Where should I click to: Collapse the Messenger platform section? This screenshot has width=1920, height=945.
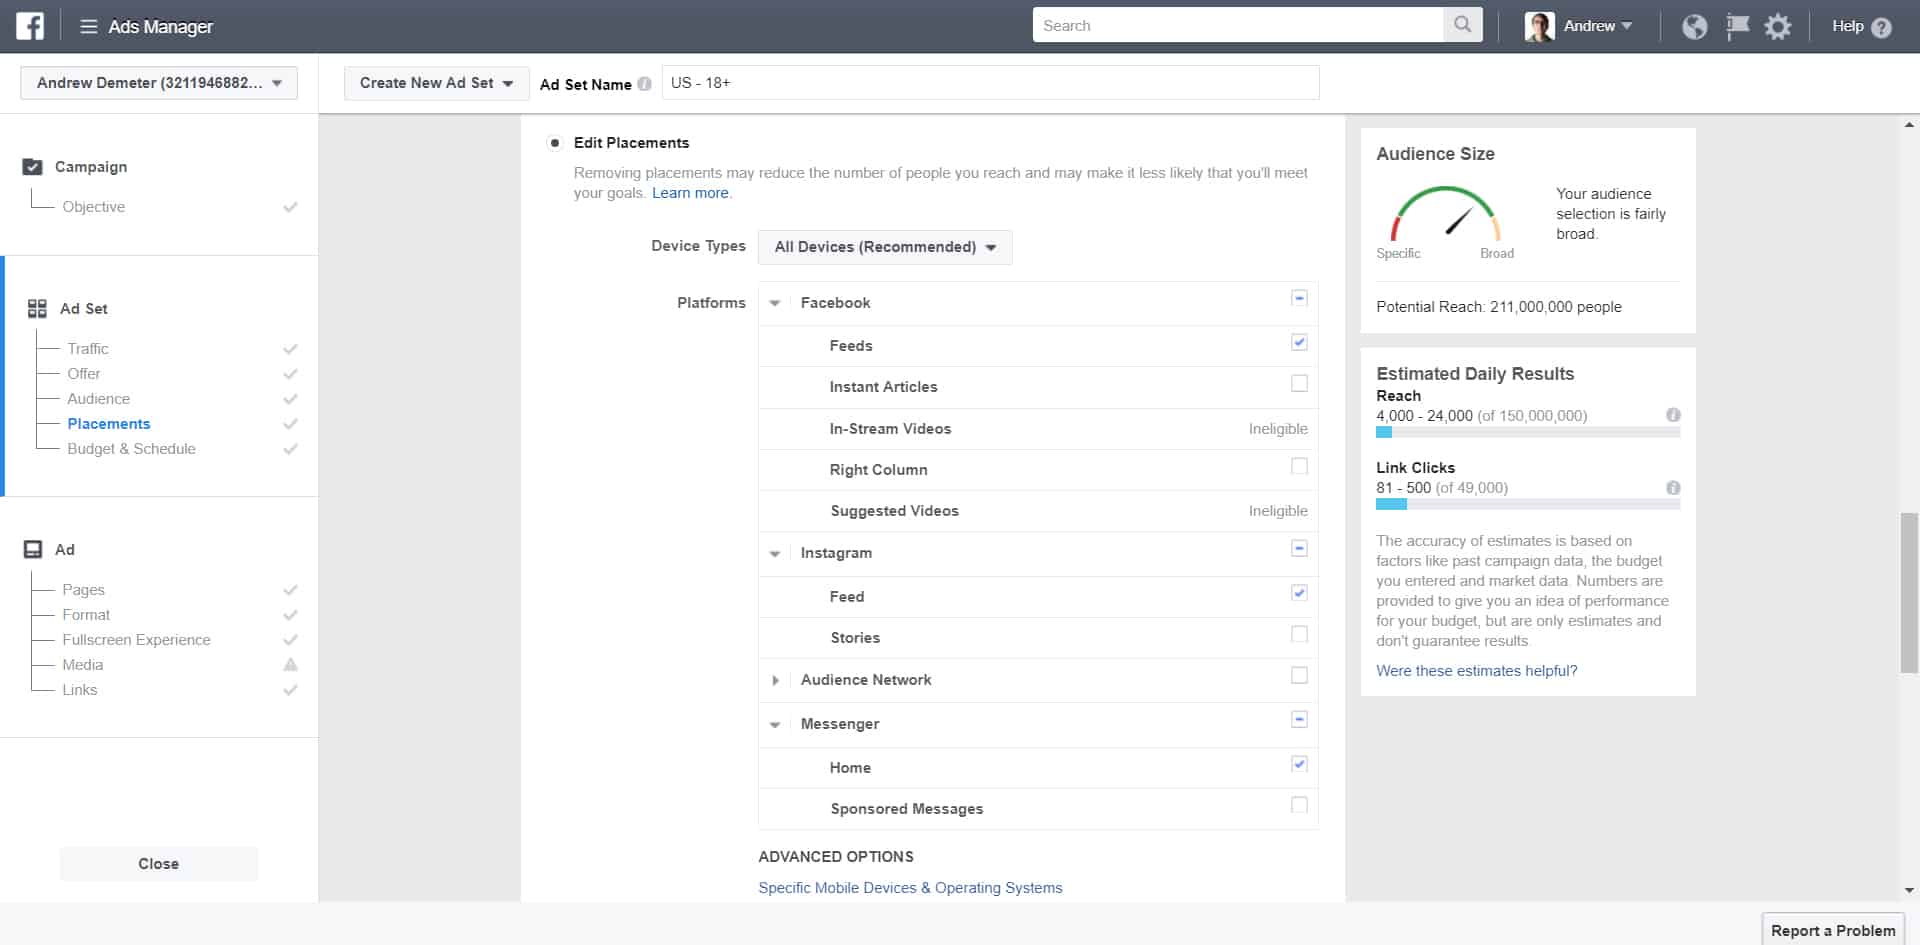click(775, 724)
